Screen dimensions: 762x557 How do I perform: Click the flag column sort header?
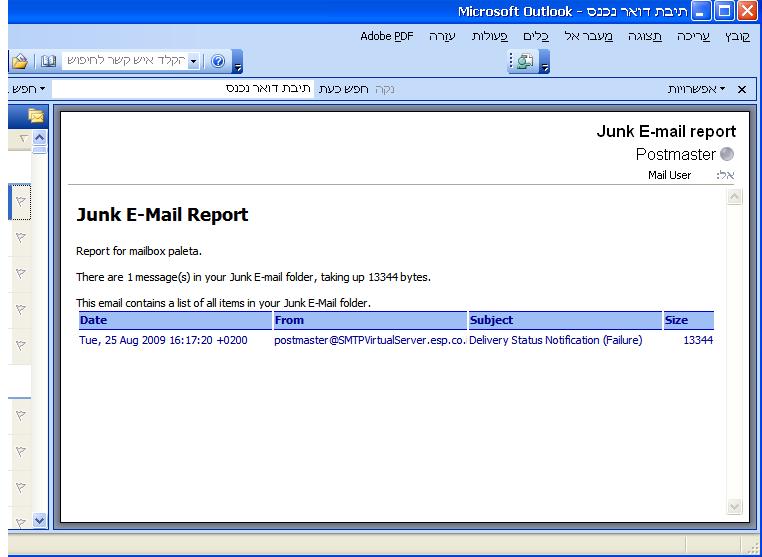click(x=23, y=139)
